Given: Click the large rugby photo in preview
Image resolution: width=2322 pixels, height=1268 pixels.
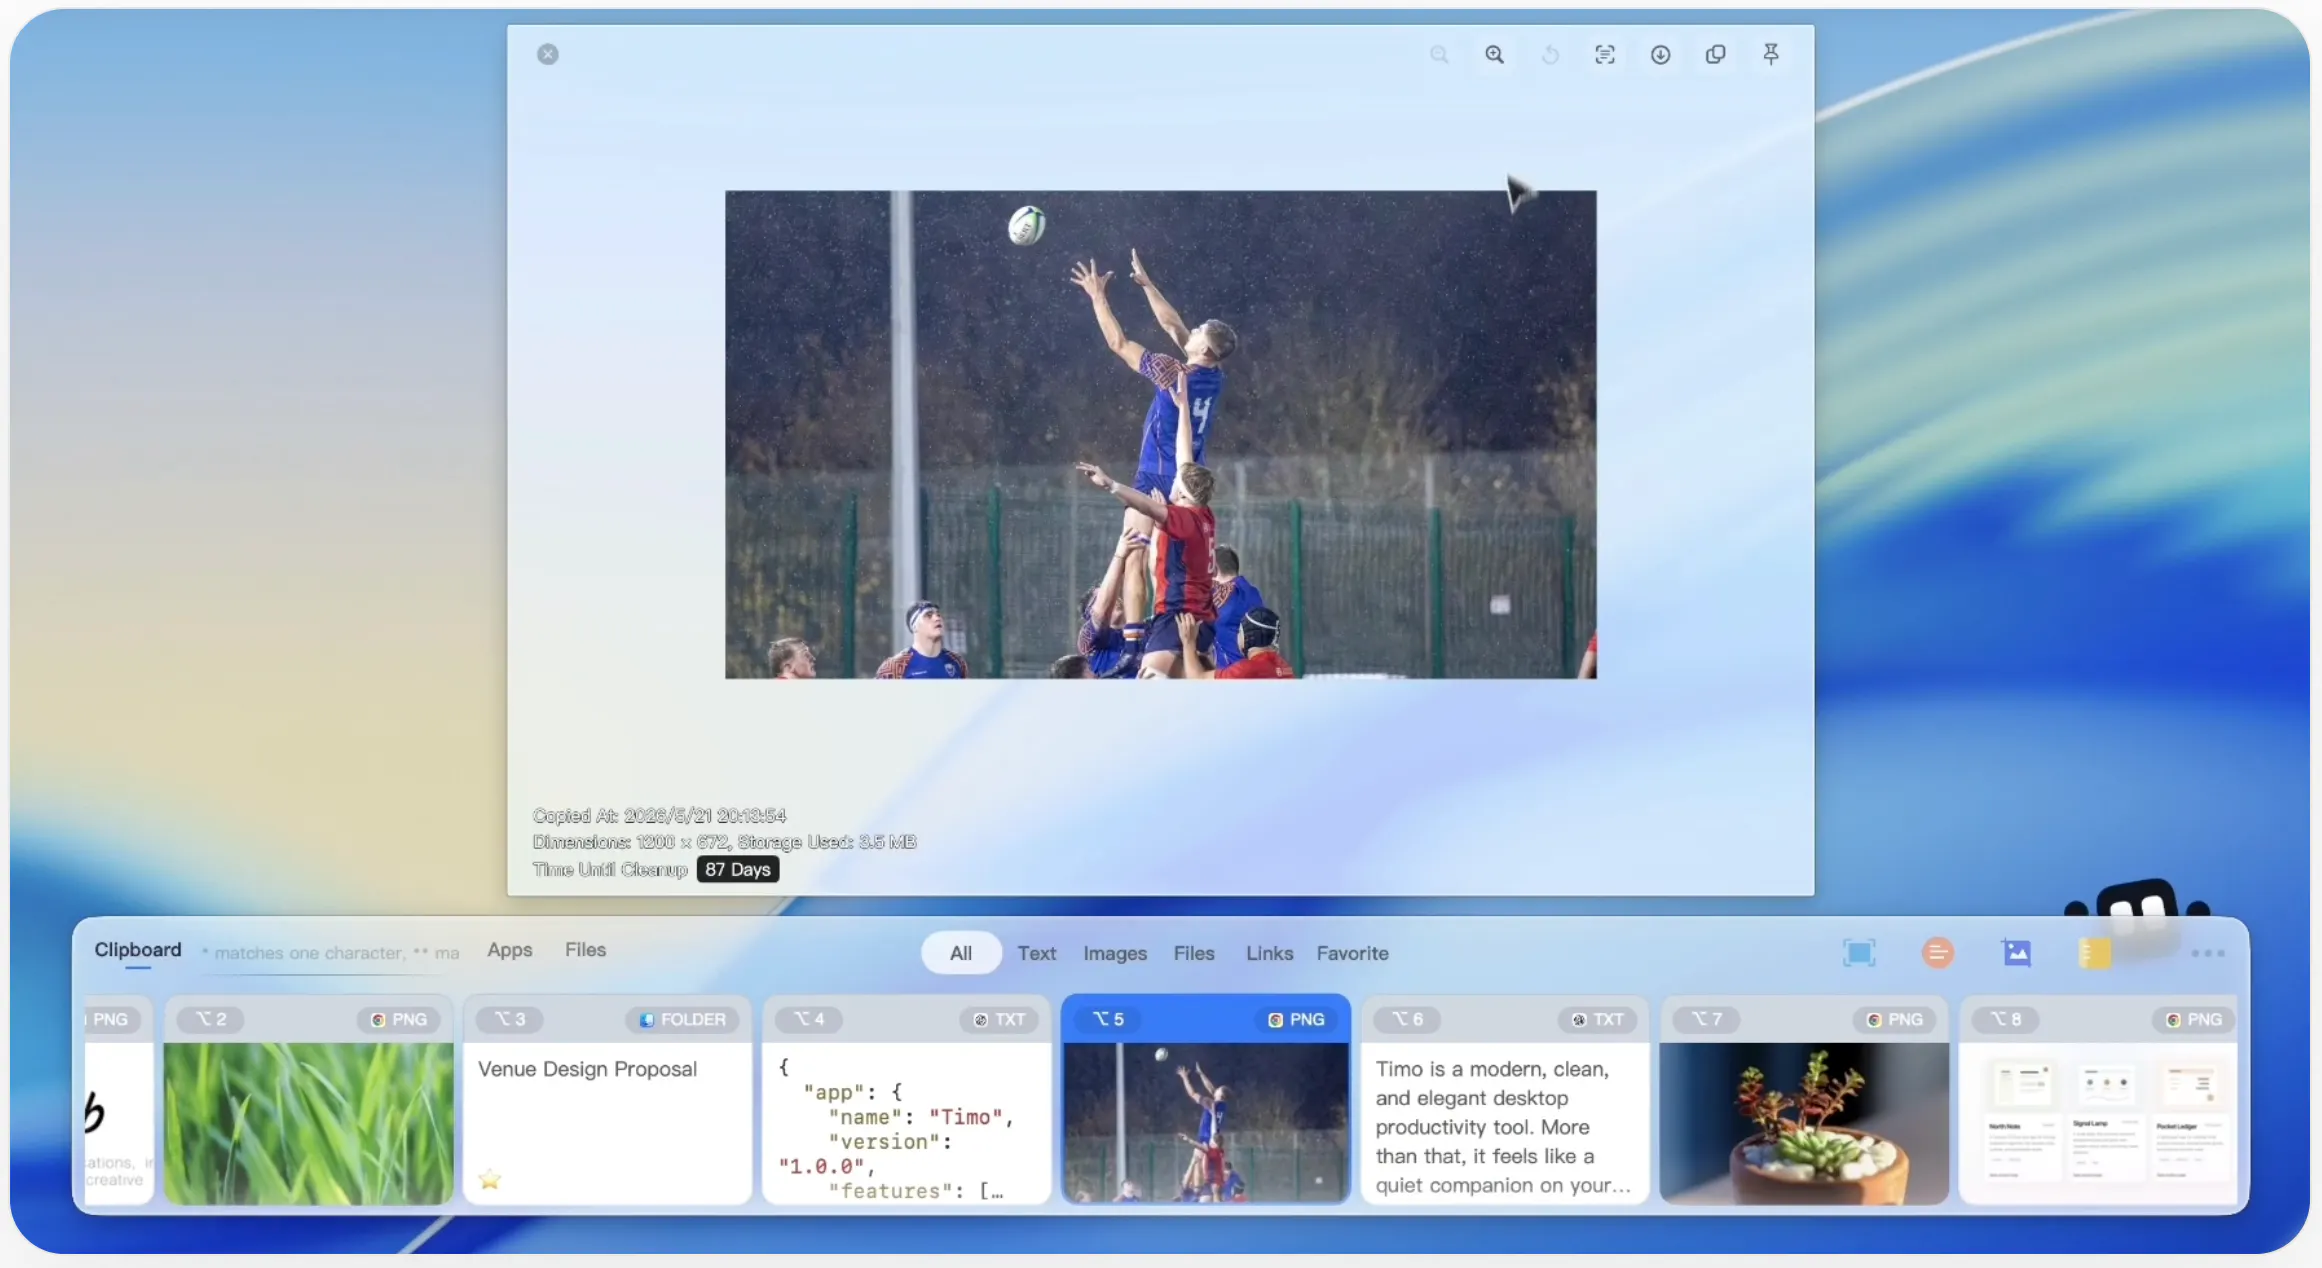Looking at the screenshot, I should coord(1161,435).
